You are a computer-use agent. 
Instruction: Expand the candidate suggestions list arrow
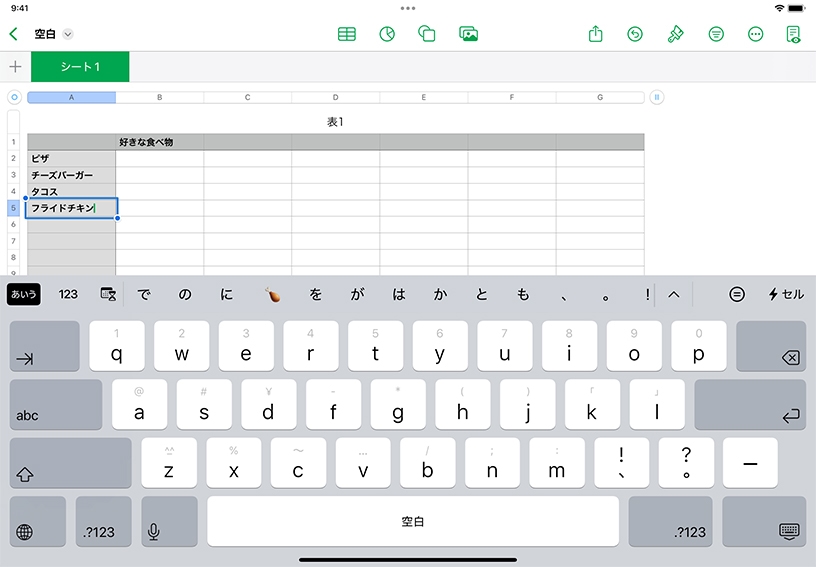(673, 294)
